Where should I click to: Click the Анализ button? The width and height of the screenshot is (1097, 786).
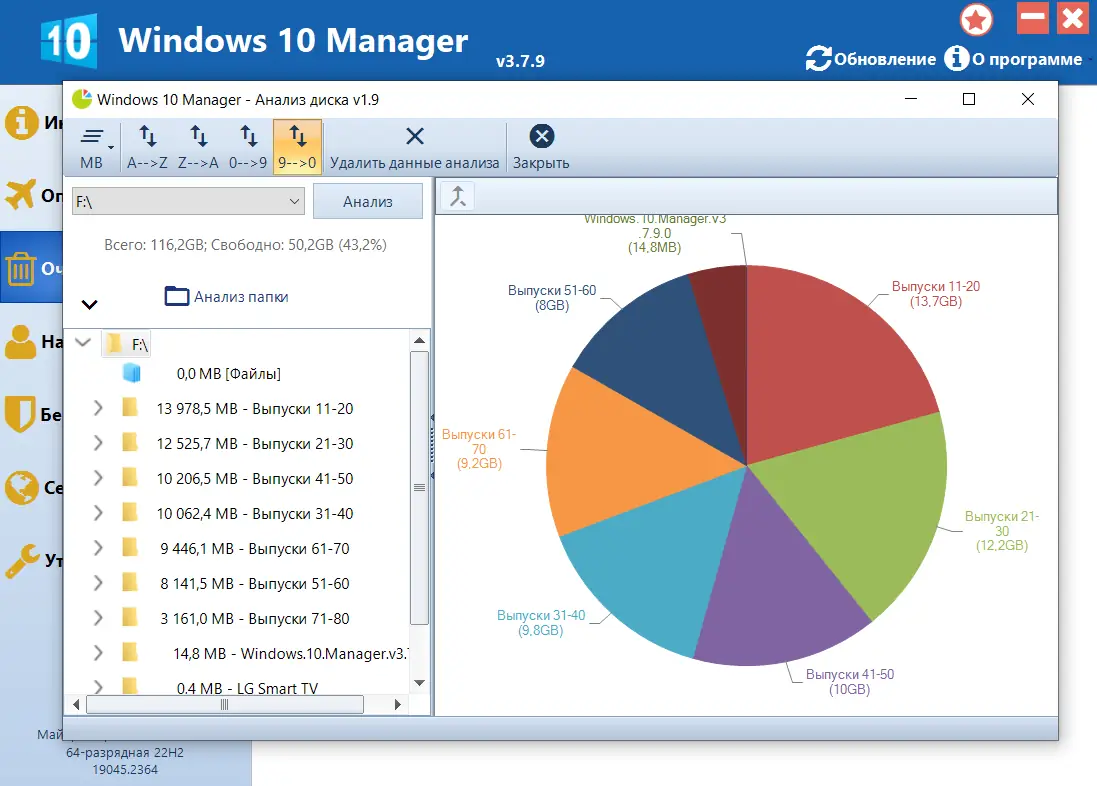pyautogui.click(x=368, y=202)
